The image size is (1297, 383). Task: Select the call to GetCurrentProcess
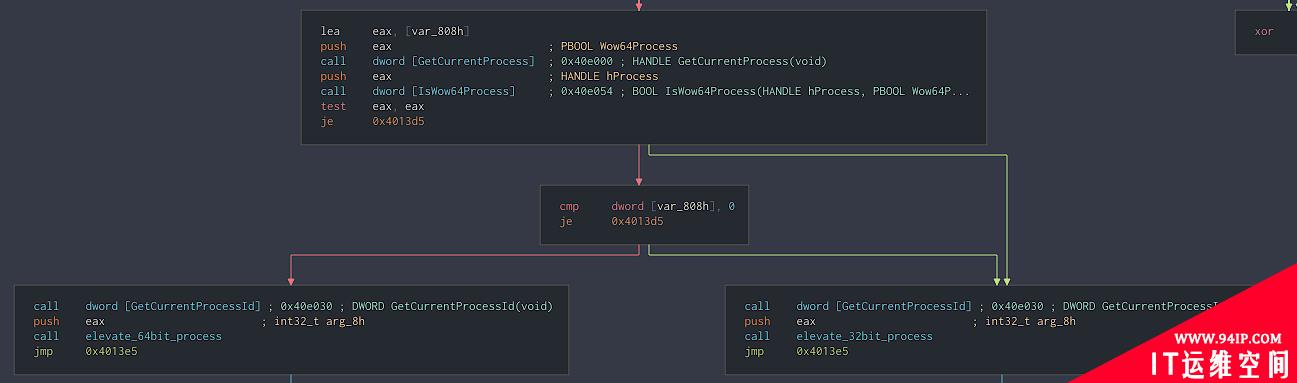[428, 61]
